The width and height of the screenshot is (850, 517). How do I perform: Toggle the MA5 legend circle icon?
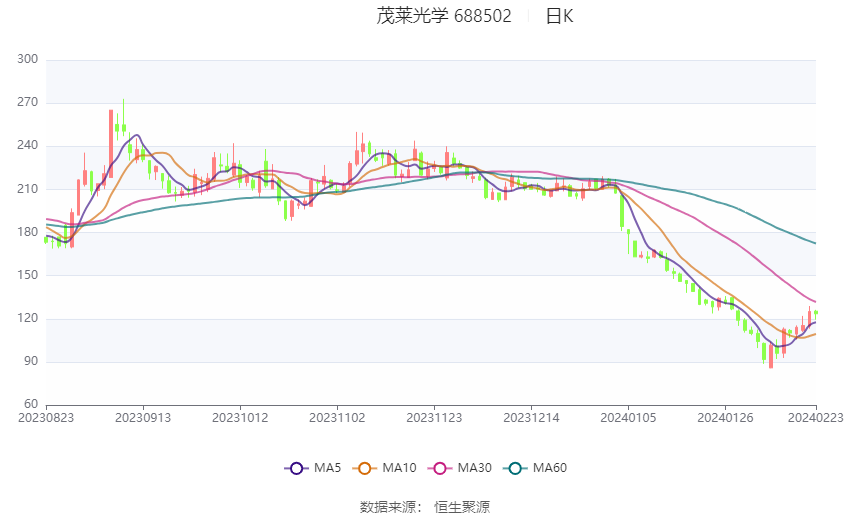pos(296,468)
